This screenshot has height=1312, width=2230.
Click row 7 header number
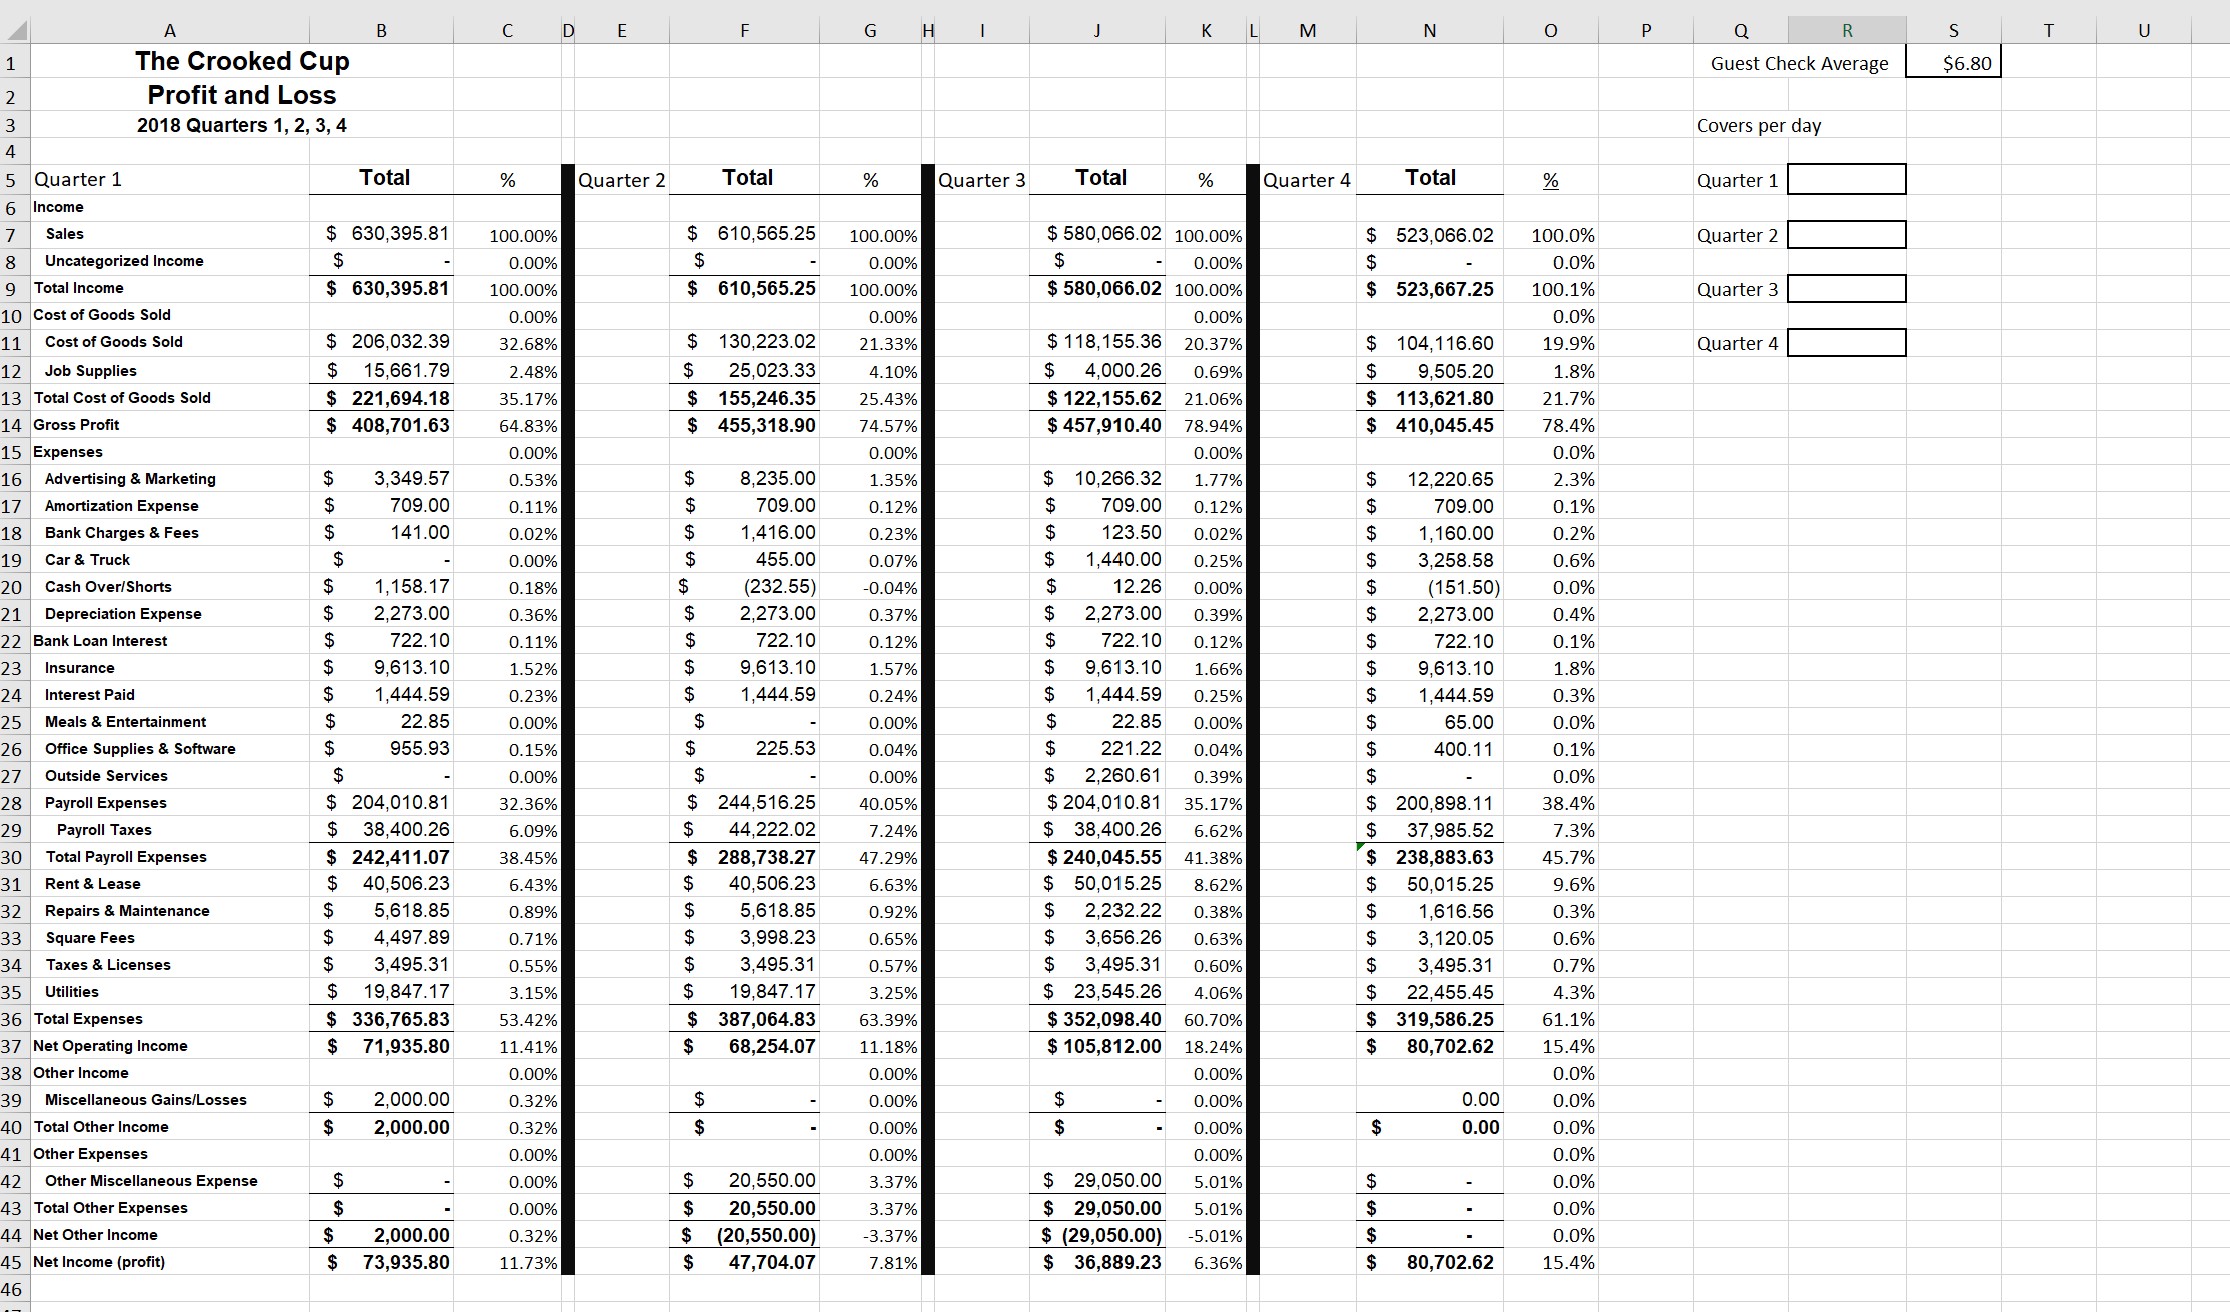click(x=12, y=235)
